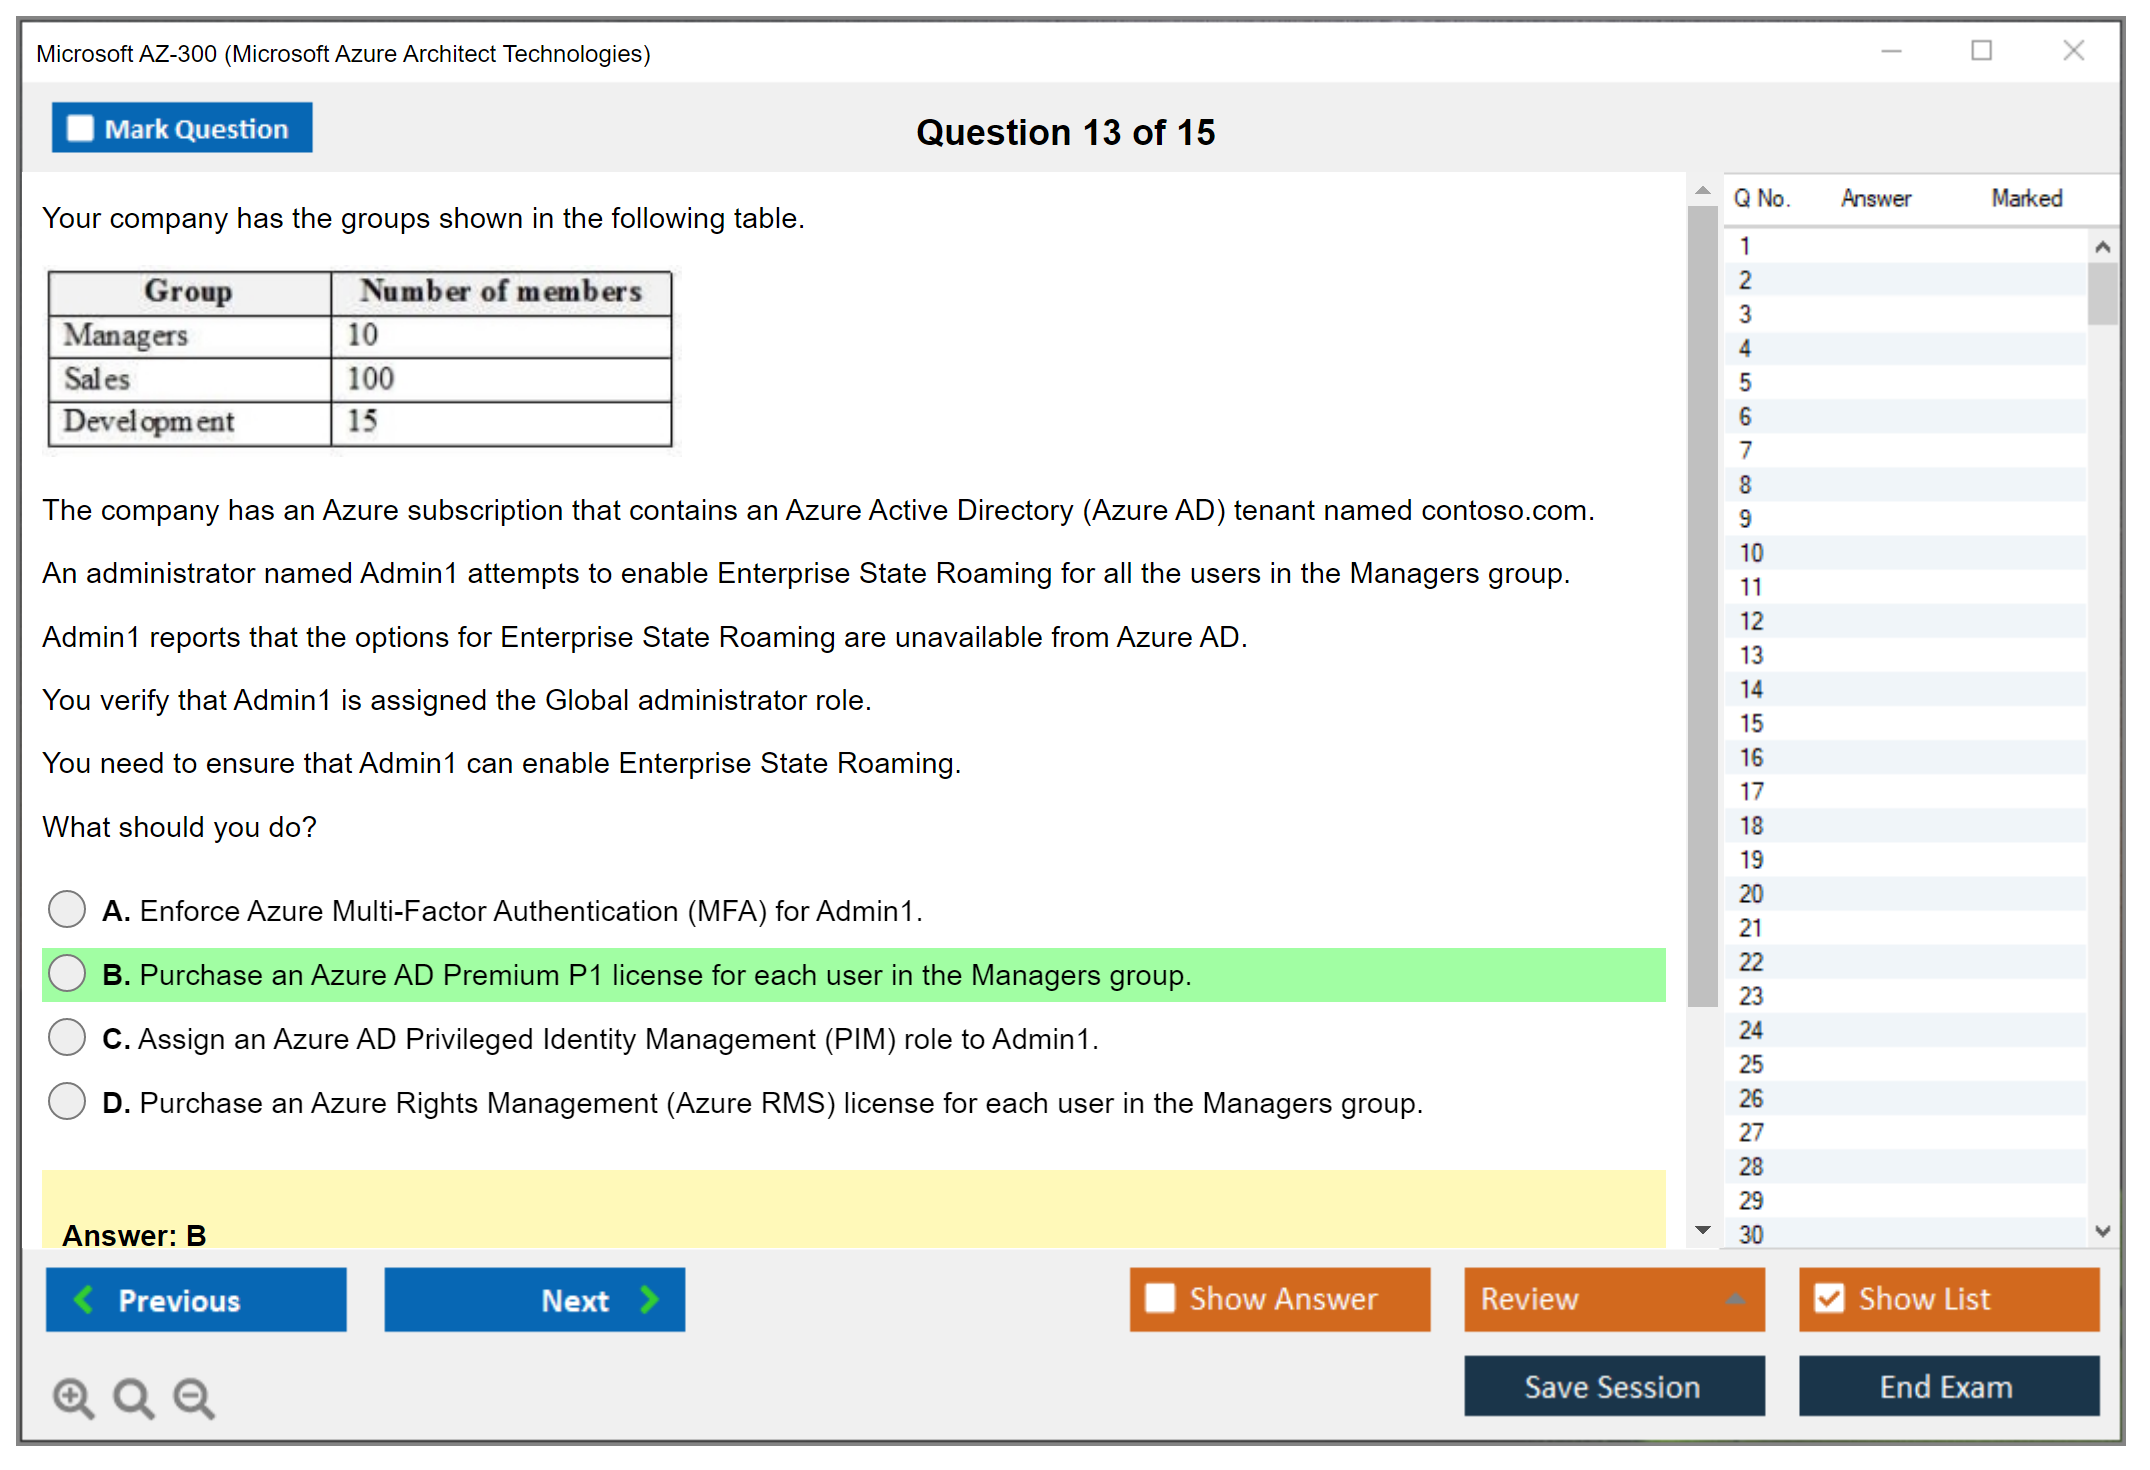2150x1470 pixels.
Task: Enable the Show Answer checkbox
Action: pos(1160,1299)
